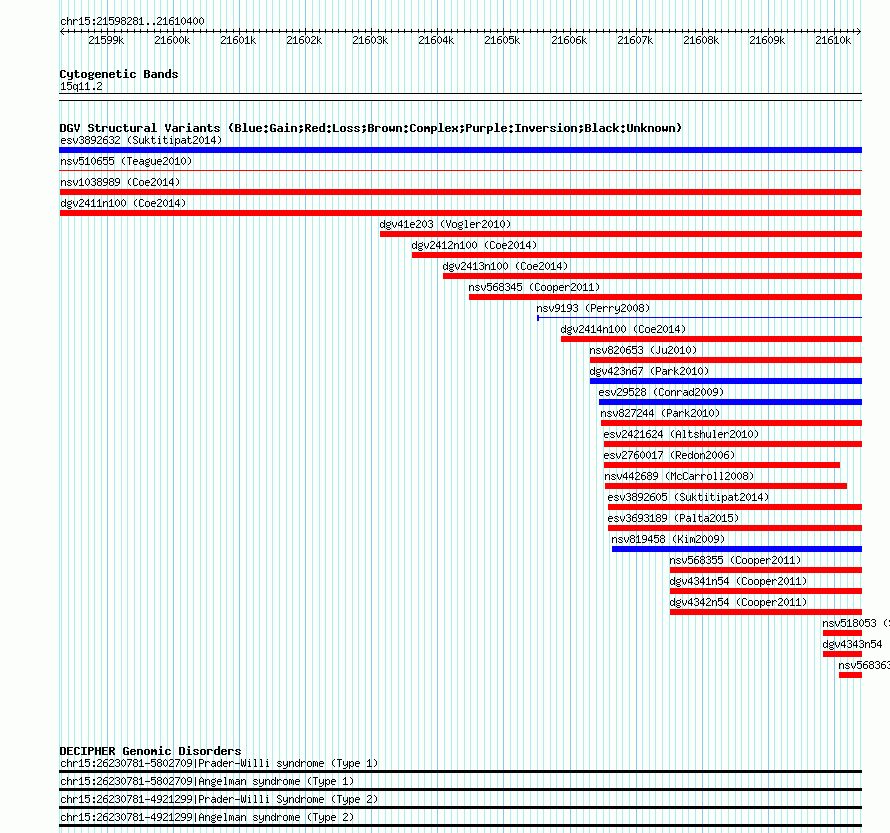Open the Angelman syndrome (Type 2) entry
The width and height of the screenshot is (890, 833).
click(207, 818)
